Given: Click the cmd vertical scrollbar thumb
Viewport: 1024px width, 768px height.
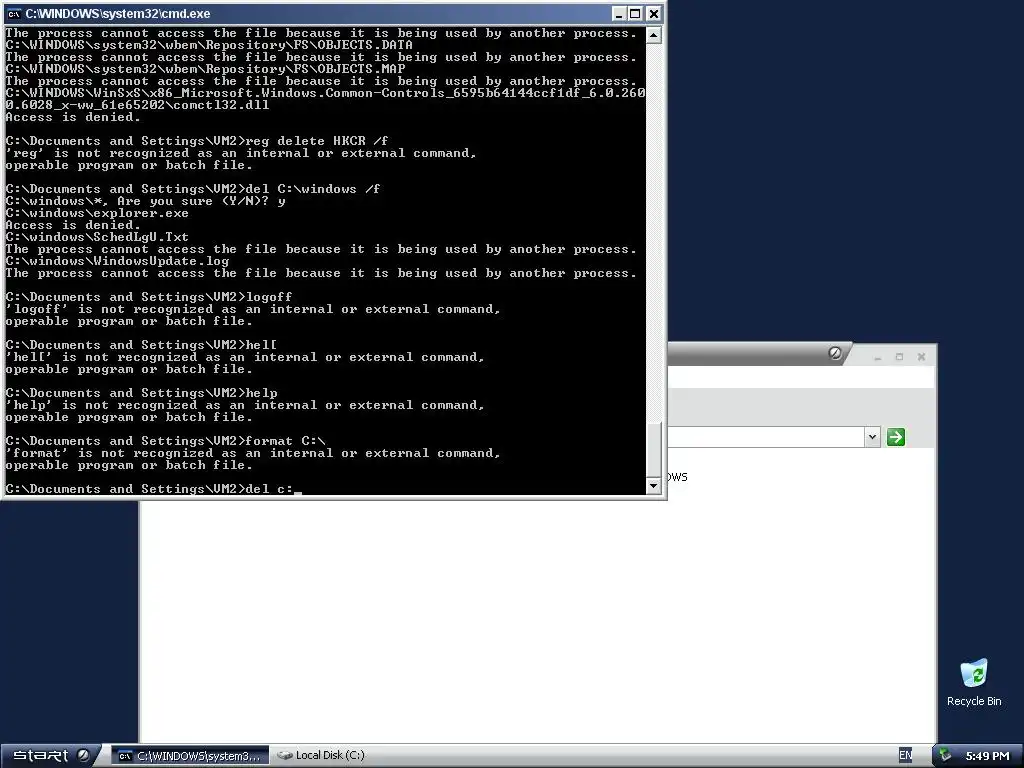Looking at the screenshot, I should (654, 449).
